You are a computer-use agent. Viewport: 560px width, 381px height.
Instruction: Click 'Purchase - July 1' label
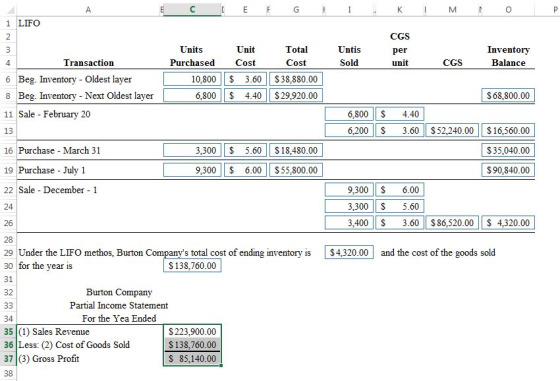(52, 170)
